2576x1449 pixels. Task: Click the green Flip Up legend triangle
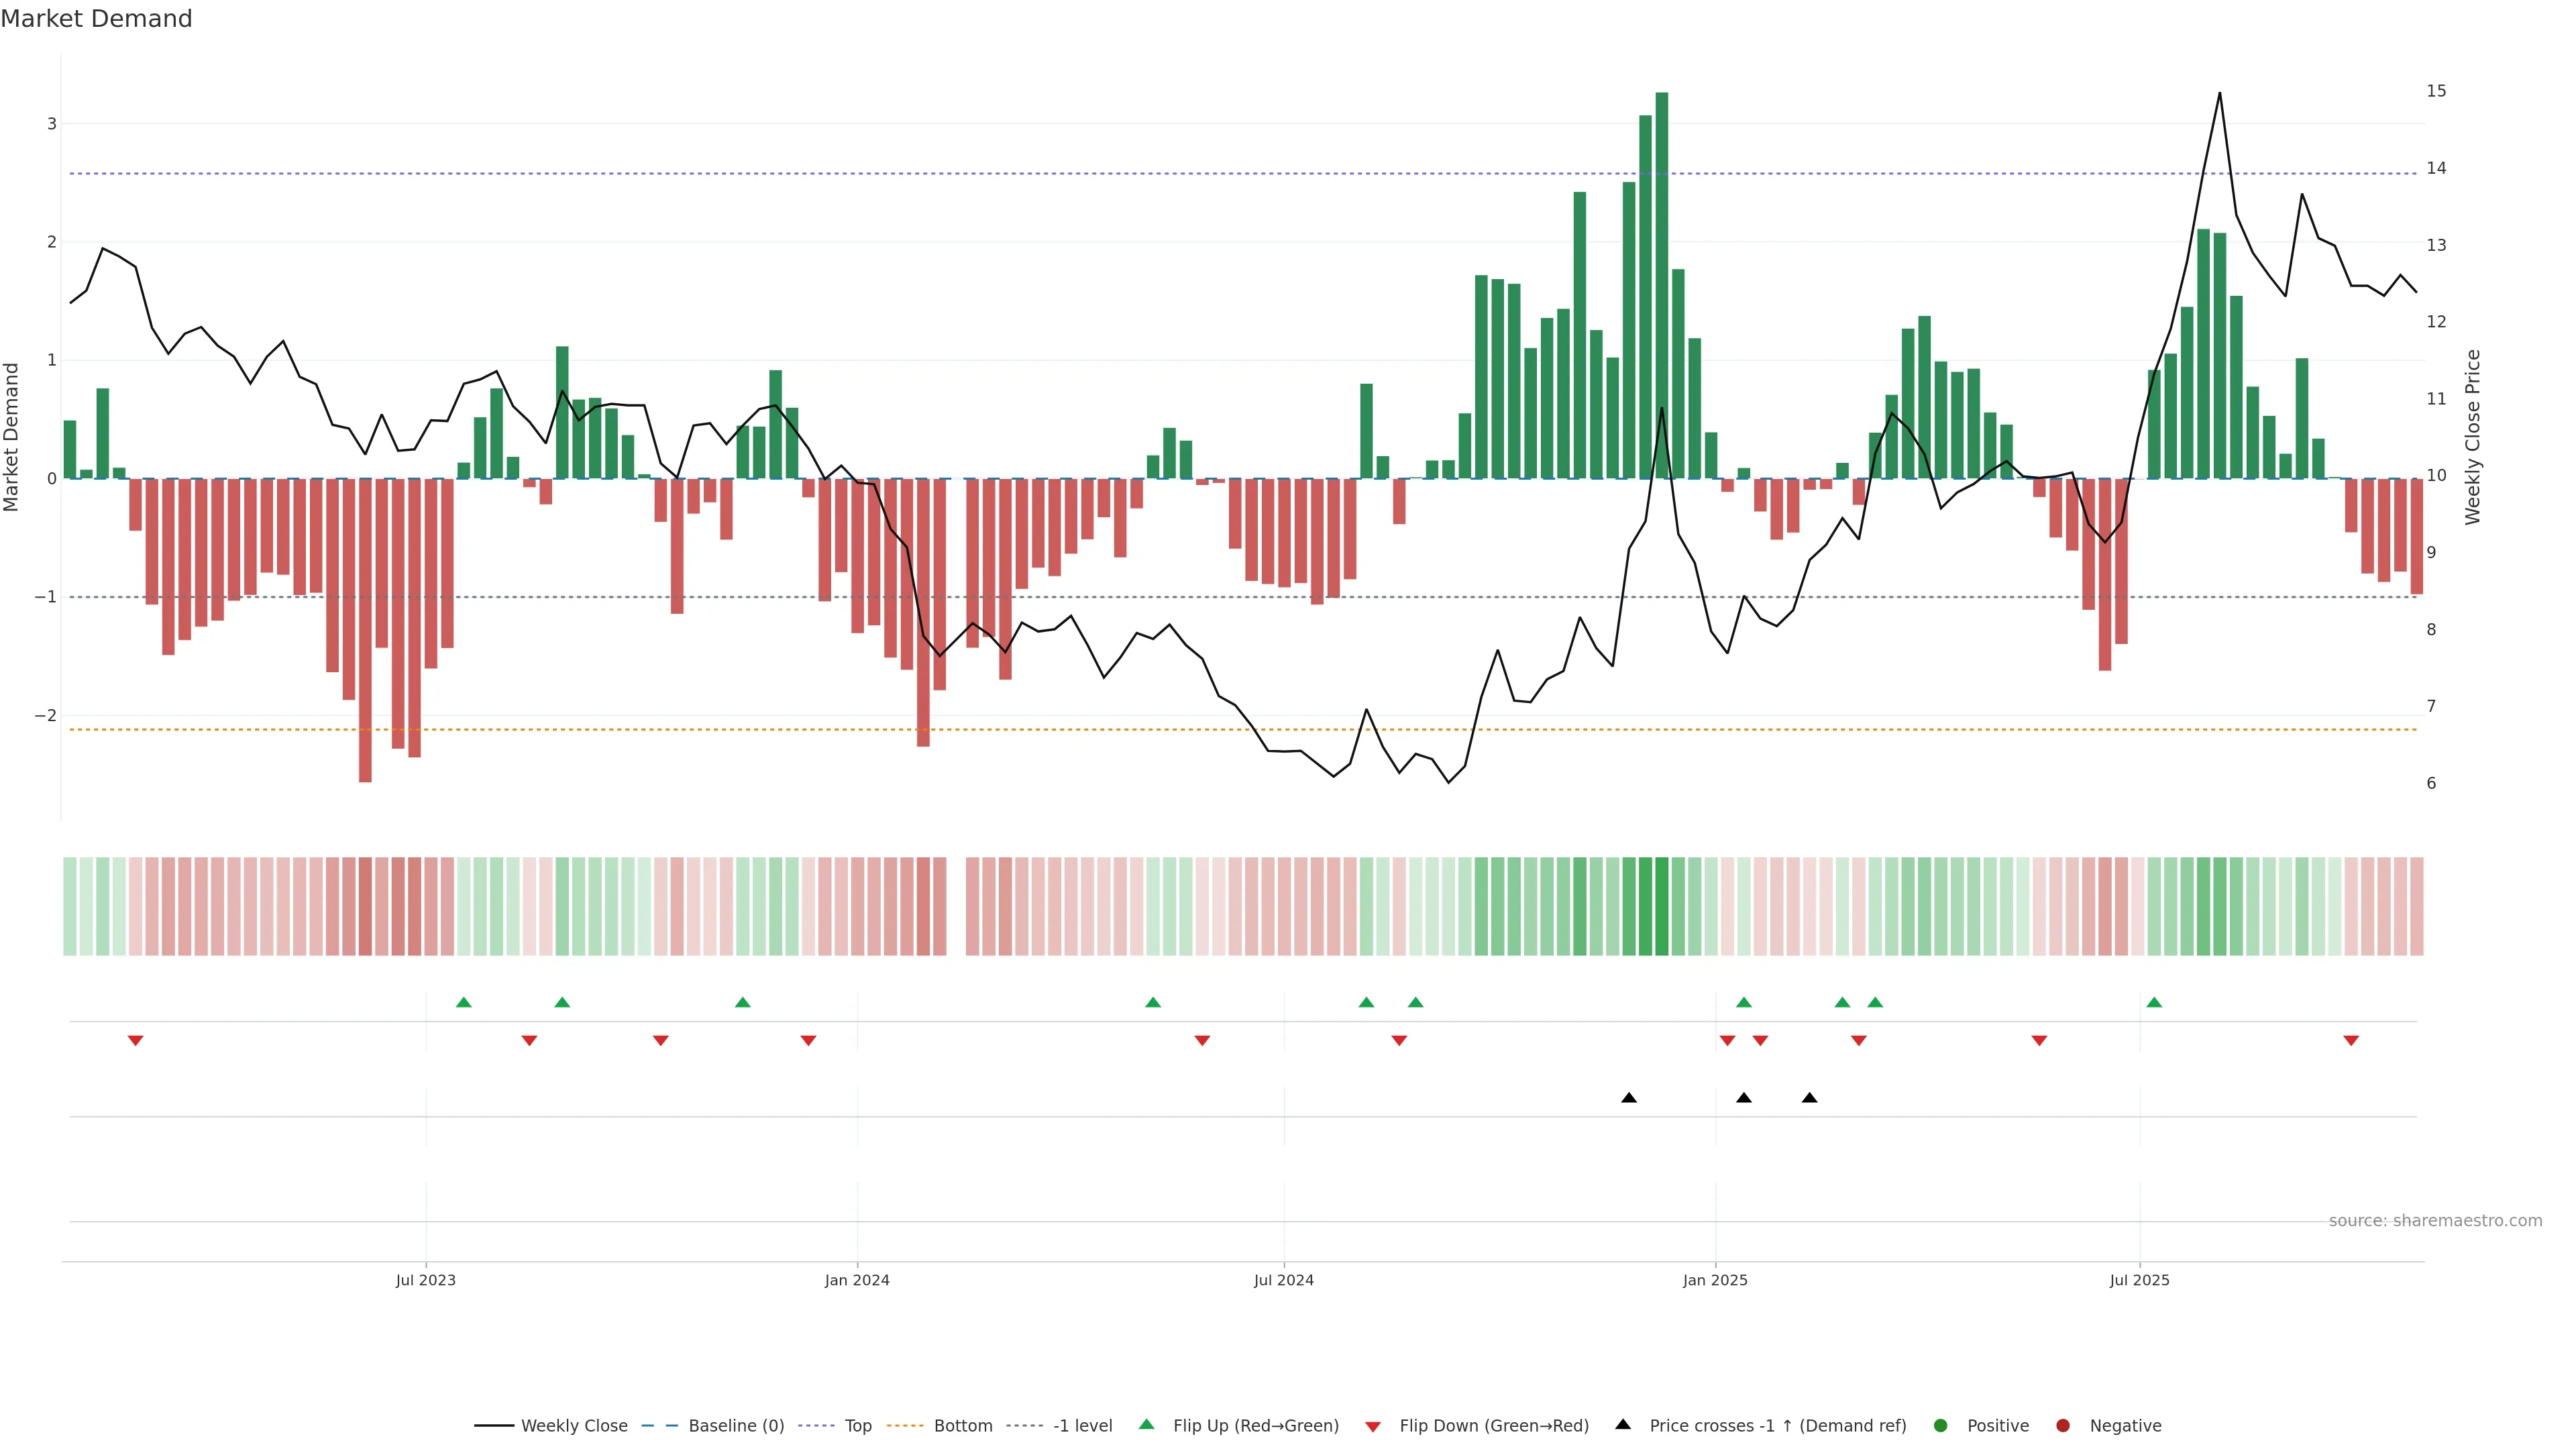[x=1147, y=1424]
